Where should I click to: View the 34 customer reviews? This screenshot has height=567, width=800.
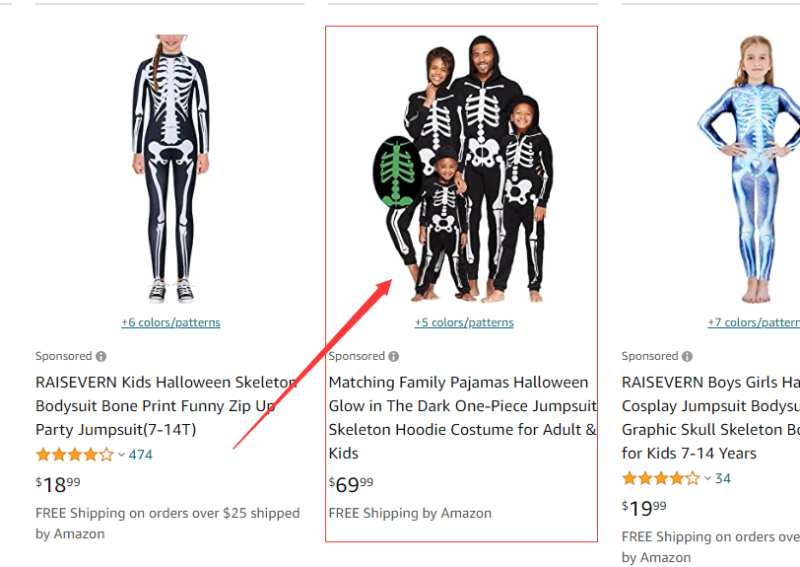[723, 479]
